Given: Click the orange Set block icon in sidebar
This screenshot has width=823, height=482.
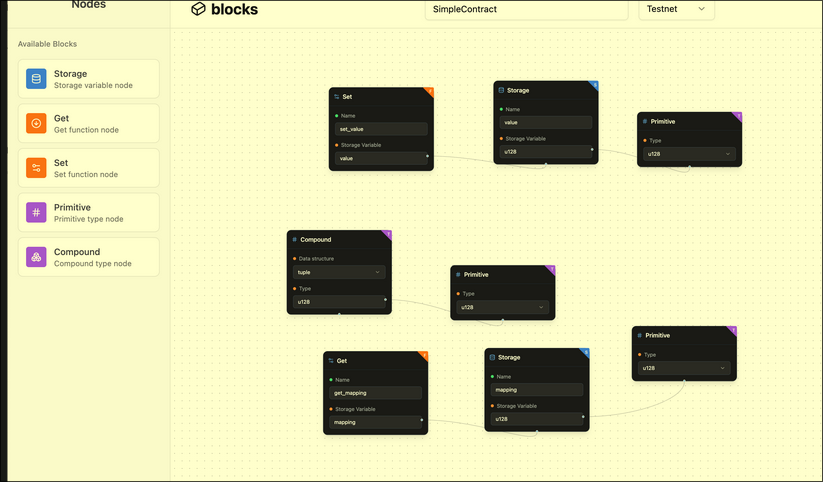Looking at the screenshot, I should [36, 168].
